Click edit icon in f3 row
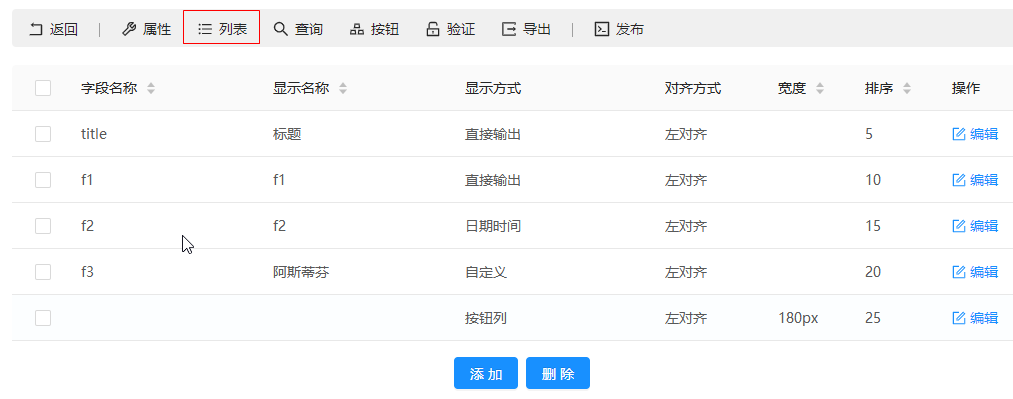Viewport: 1013px width, 399px height. (959, 272)
